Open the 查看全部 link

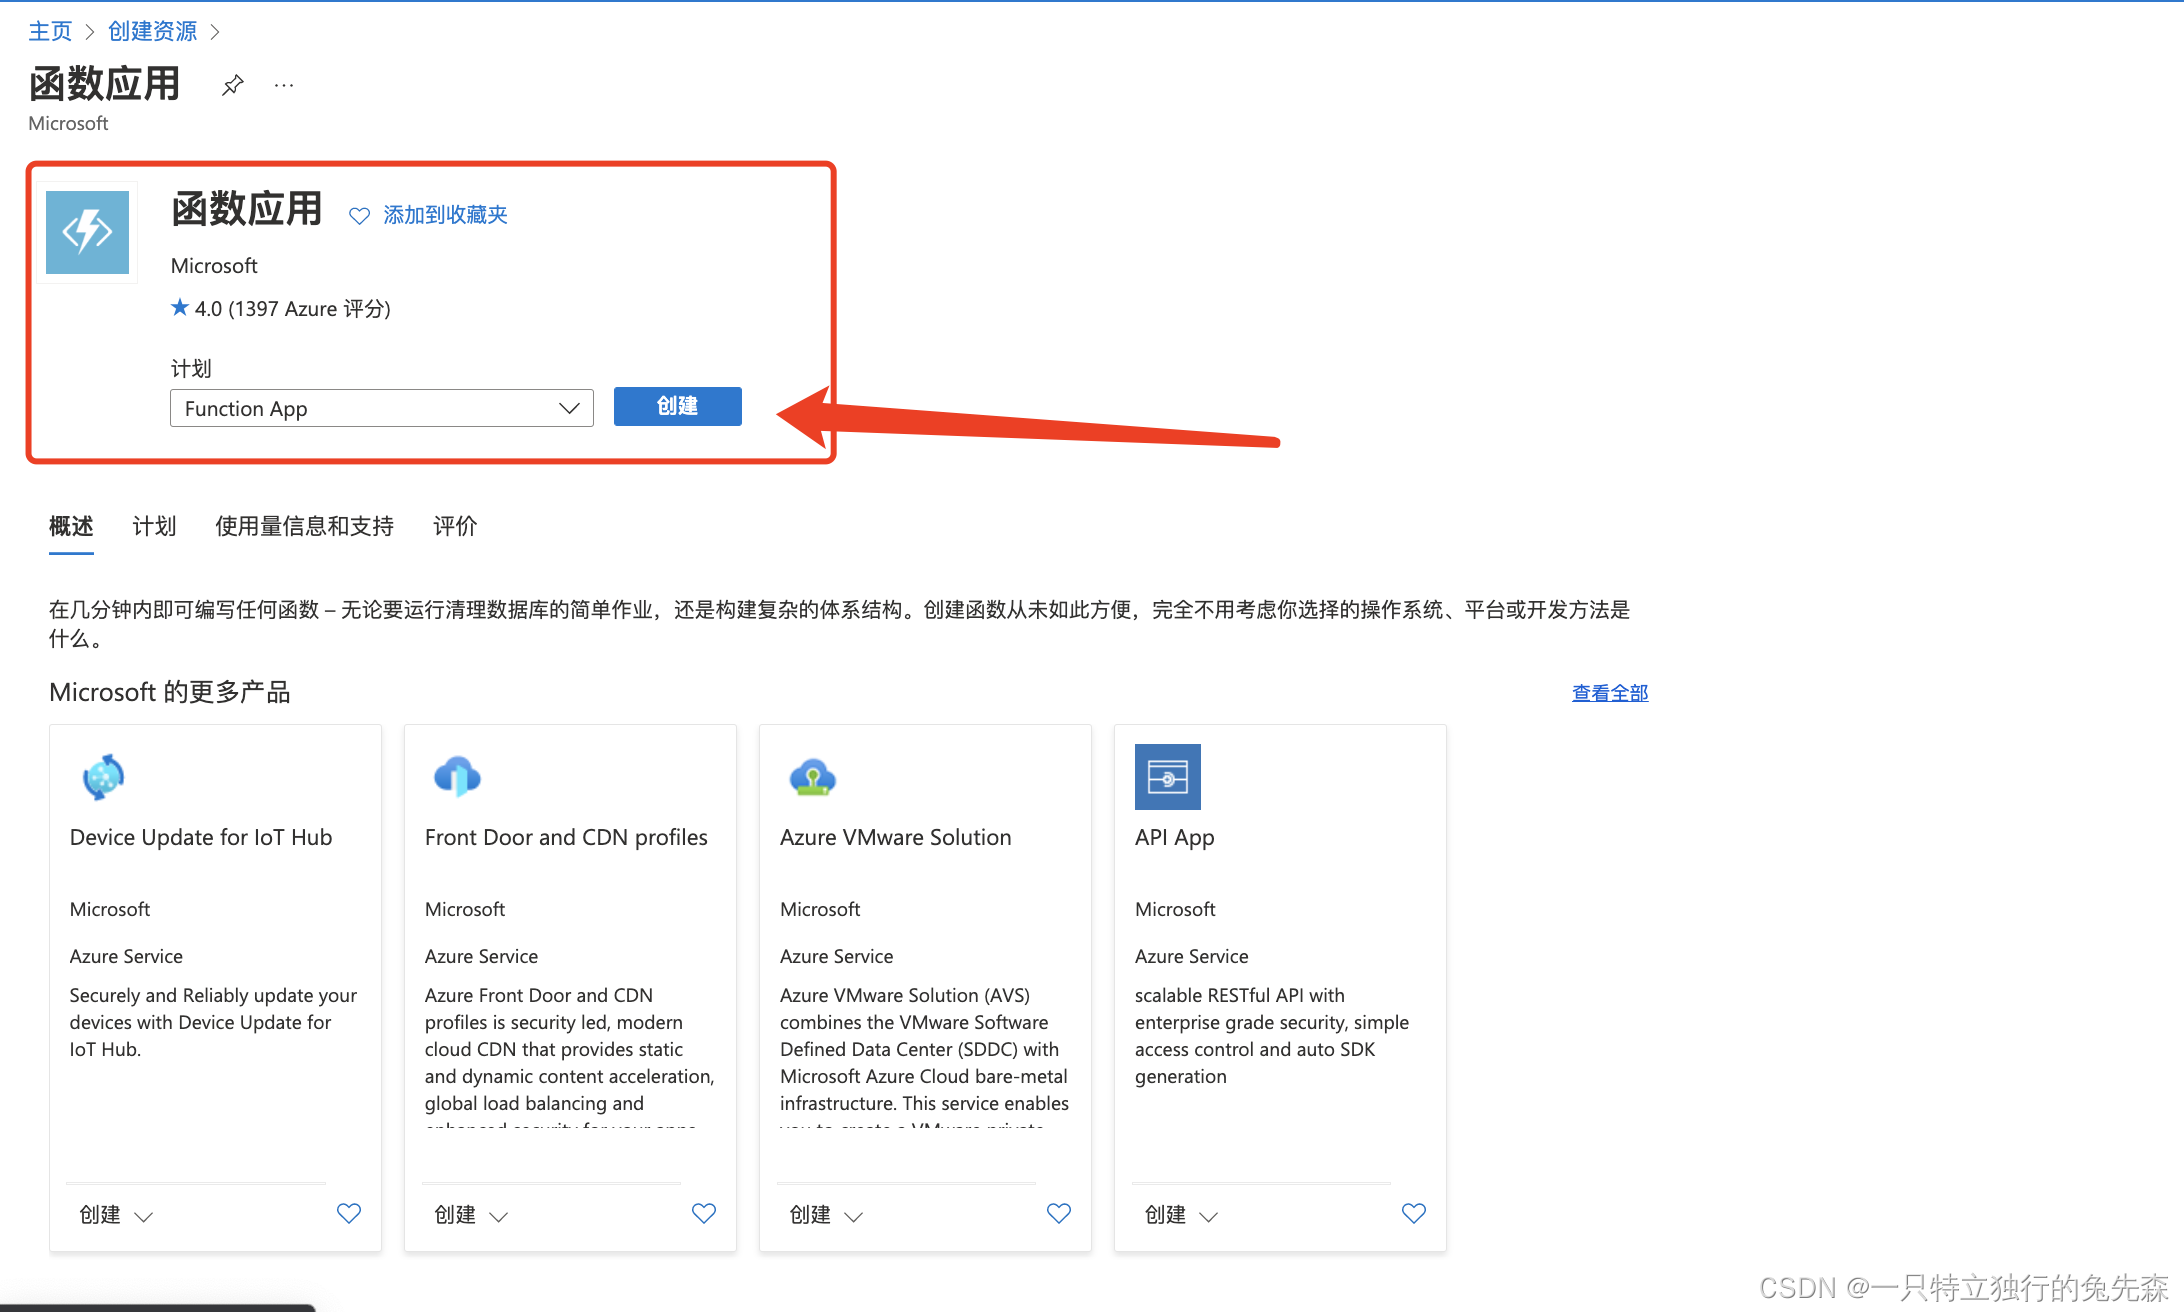click(x=1610, y=693)
